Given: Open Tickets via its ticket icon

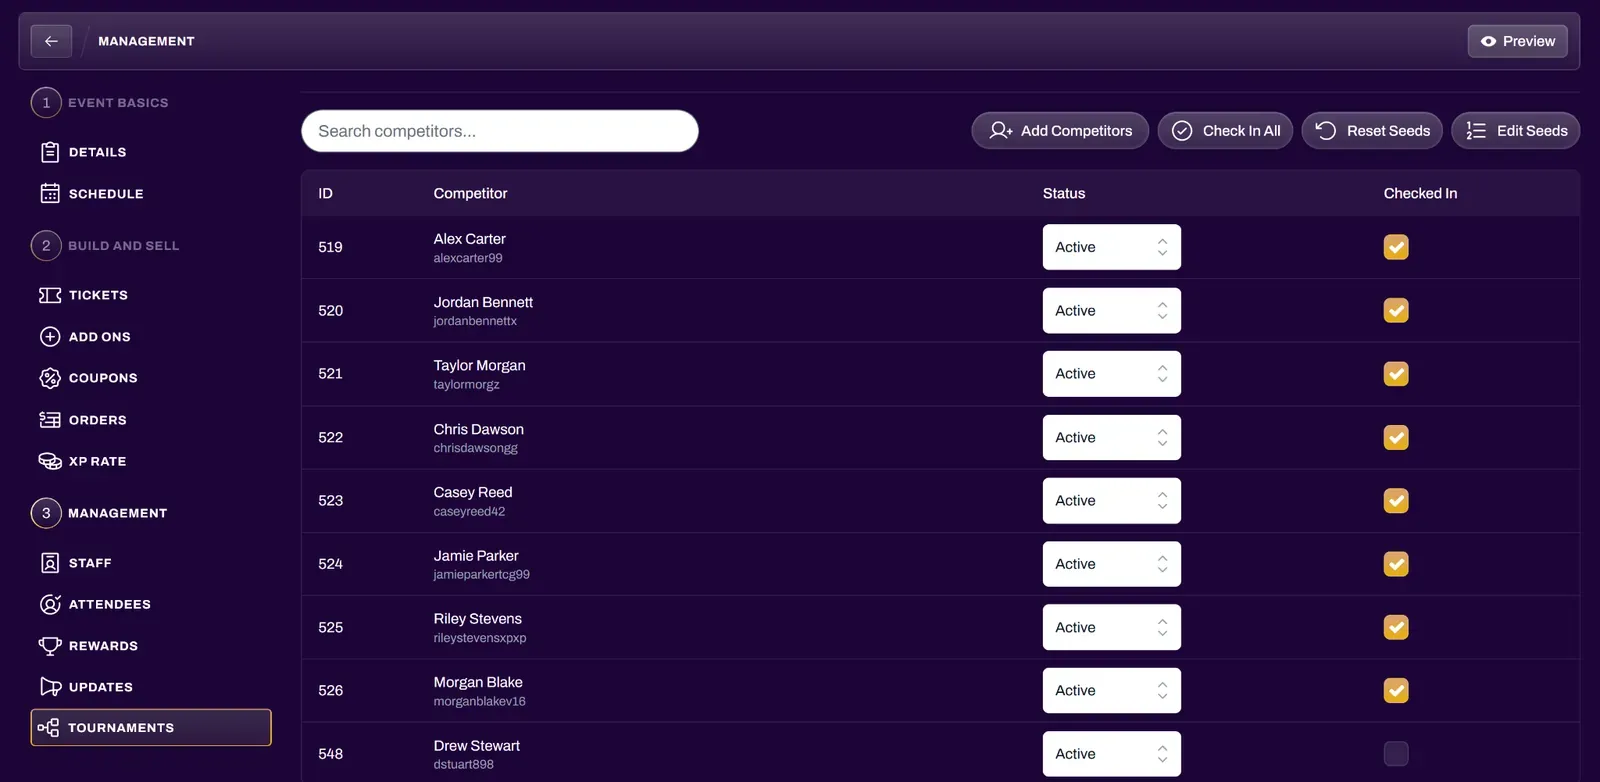Looking at the screenshot, I should pyautogui.click(x=50, y=295).
